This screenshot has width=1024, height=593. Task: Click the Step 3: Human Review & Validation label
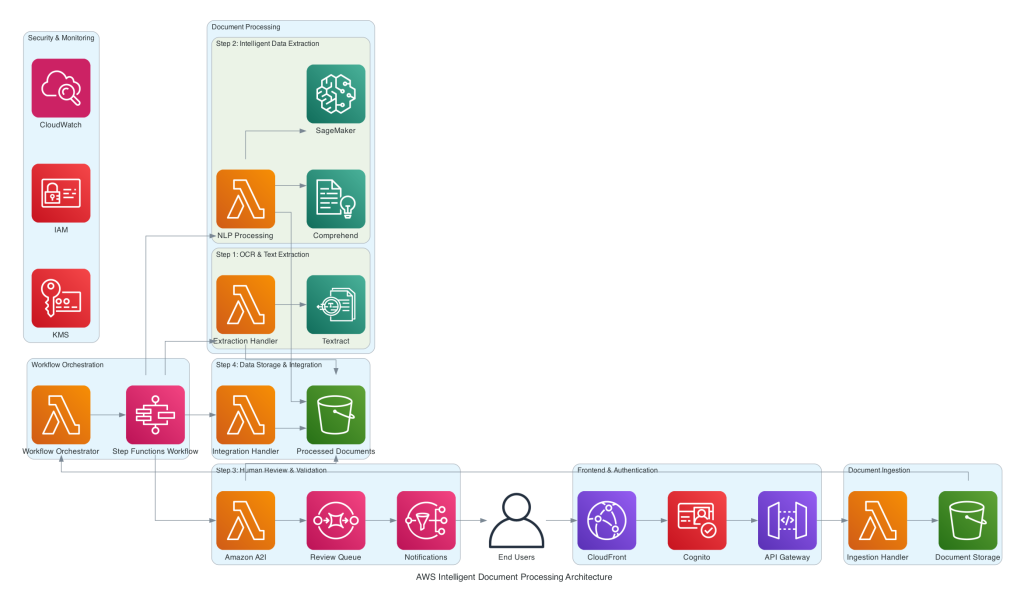[271, 470]
